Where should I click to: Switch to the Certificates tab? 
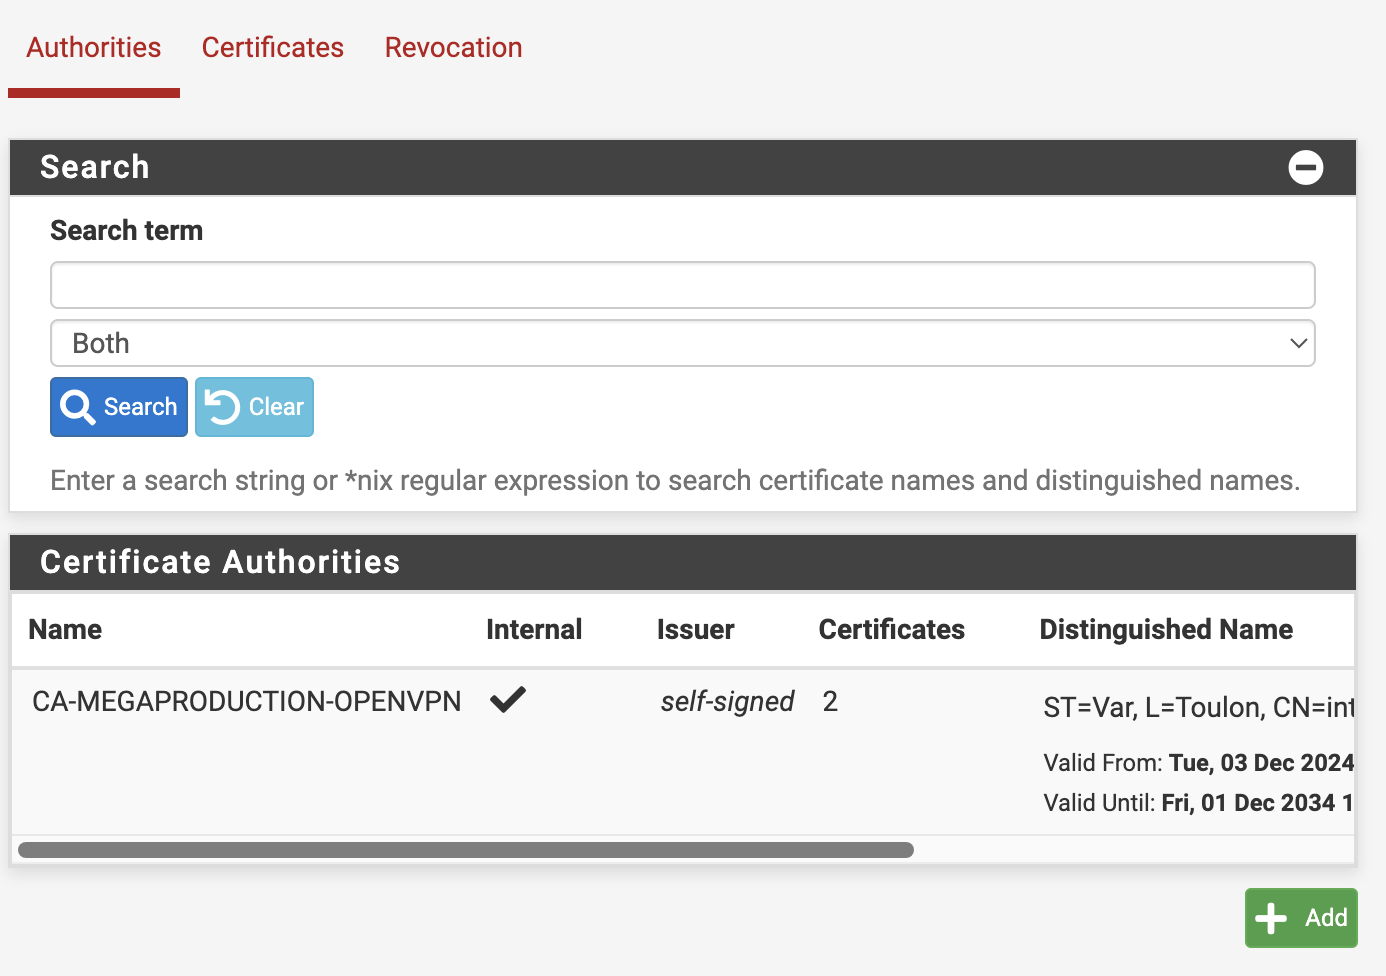[272, 48]
